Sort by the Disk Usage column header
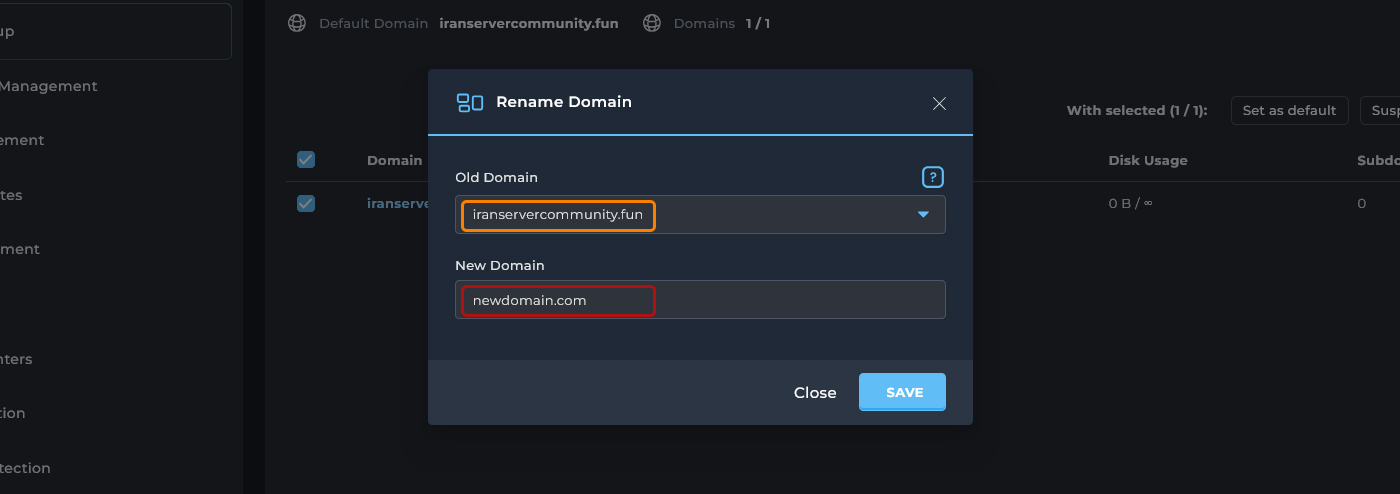The width and height of the screenshot is (1400, 494). [1148, 160]
